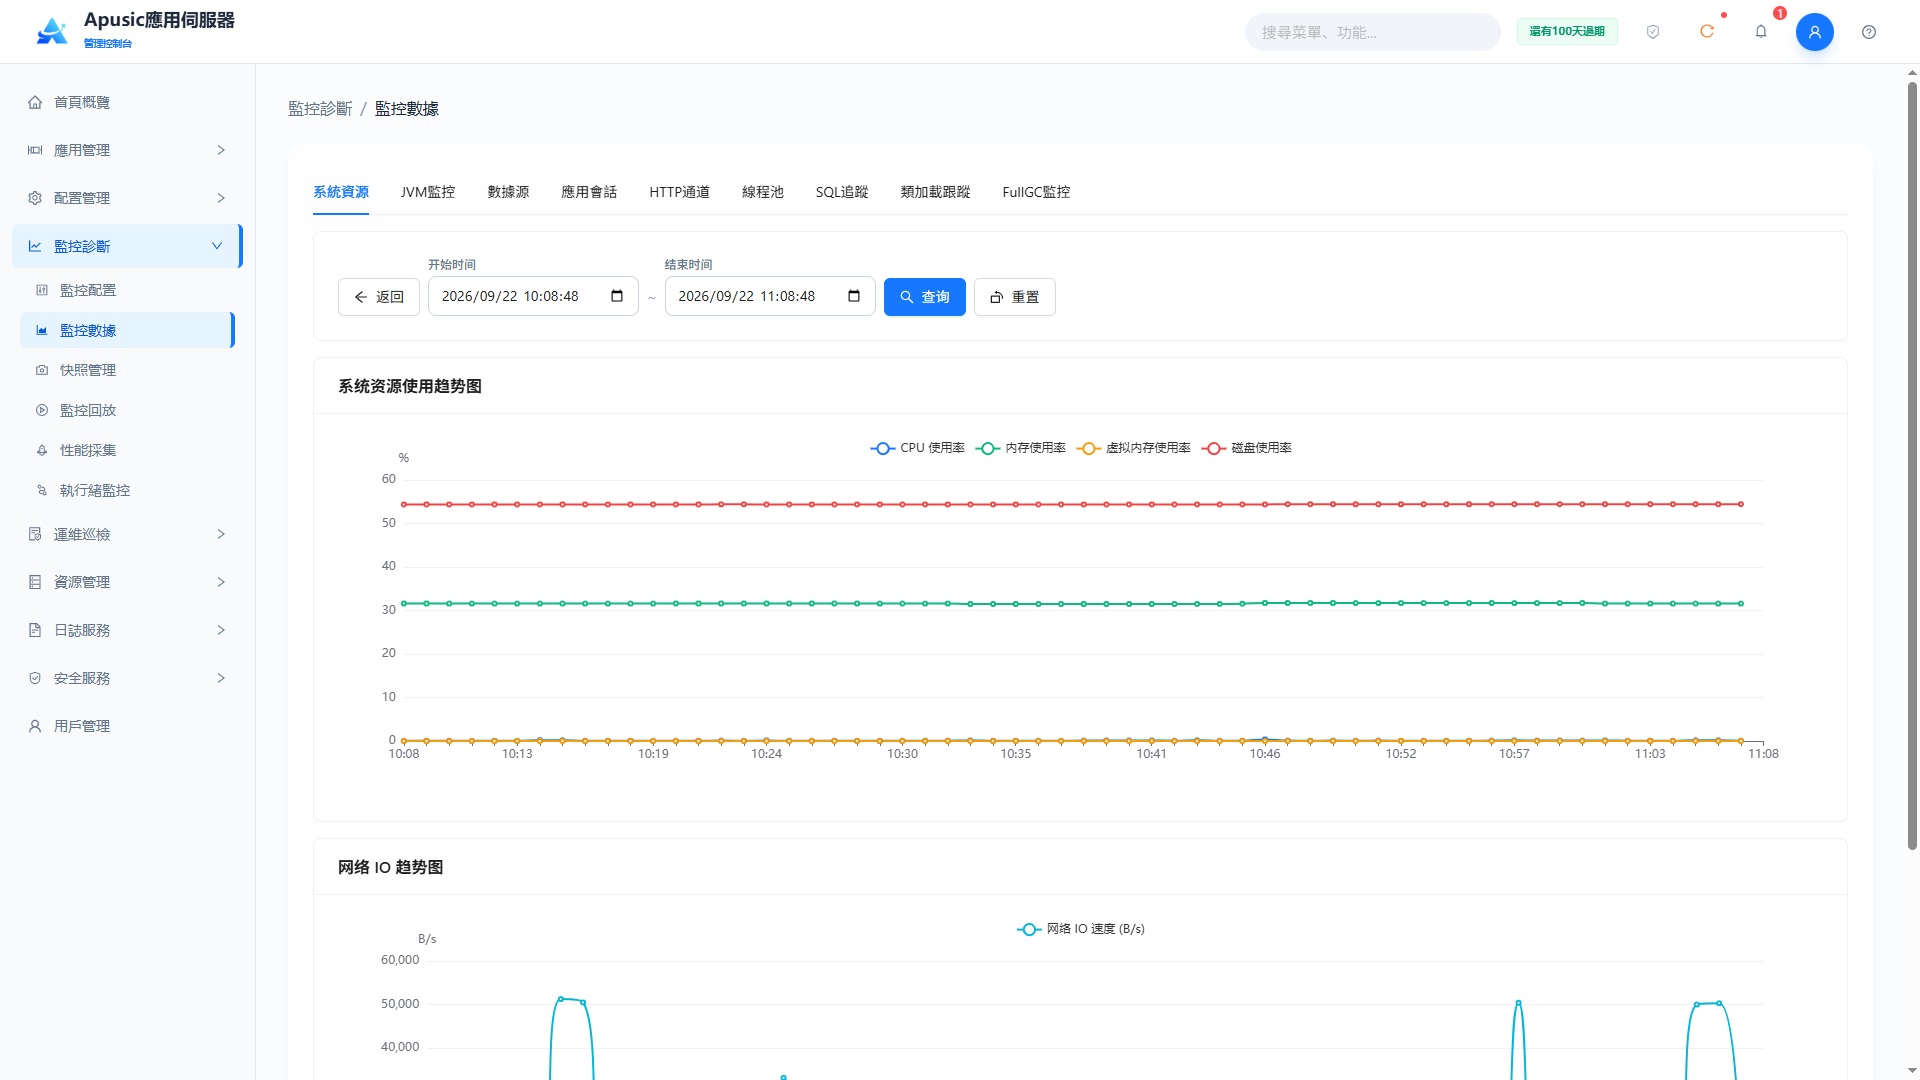Screen dimensions: 1920x1080
Task: Expand 資源管理 menu
Action: [x=128, y=582]
